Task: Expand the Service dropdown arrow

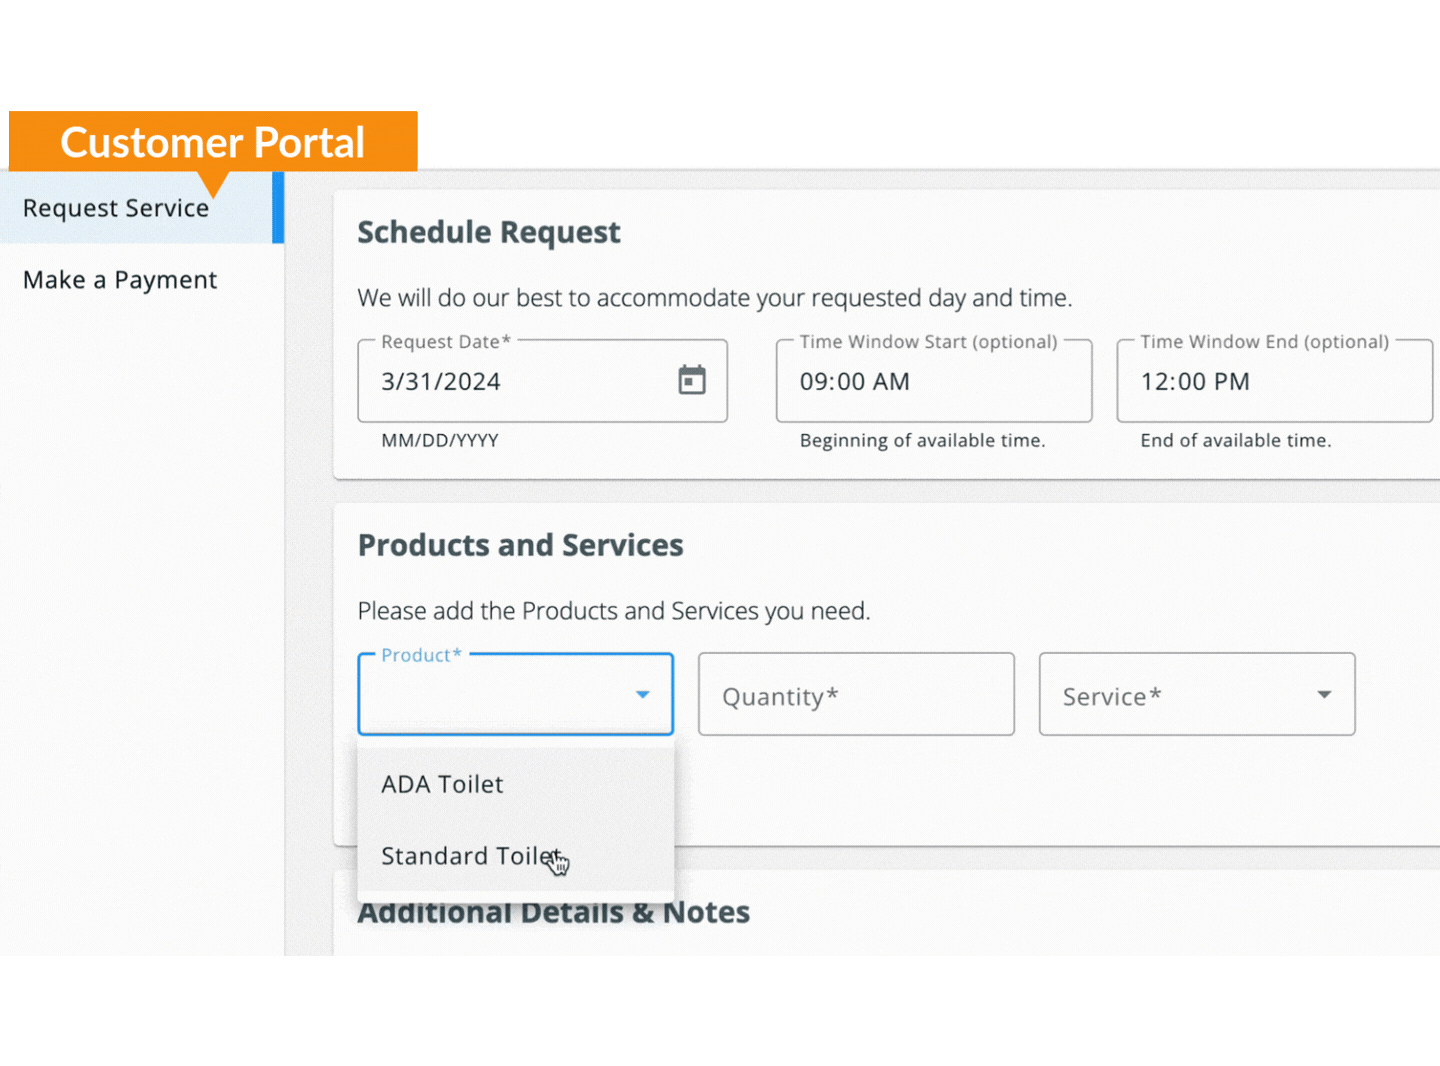Action: [x=1323, y=695]
